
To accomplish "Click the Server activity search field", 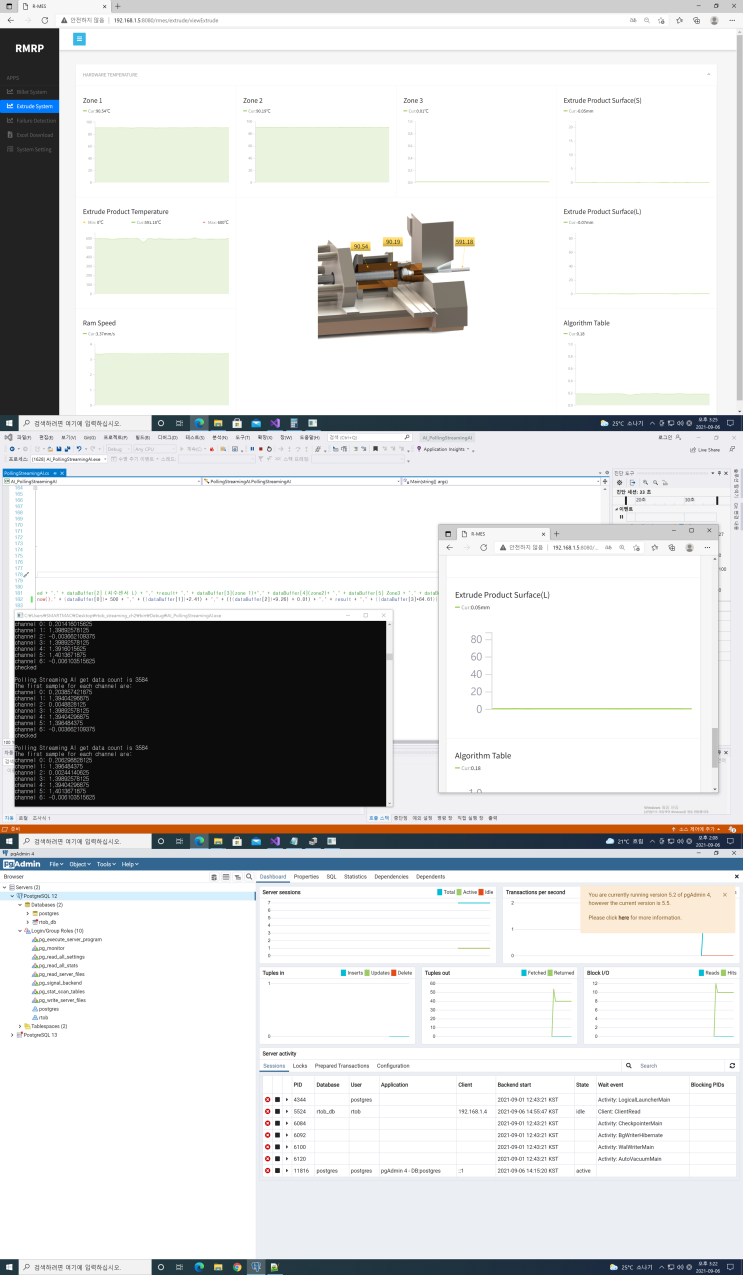I will tap(678, 1066).
